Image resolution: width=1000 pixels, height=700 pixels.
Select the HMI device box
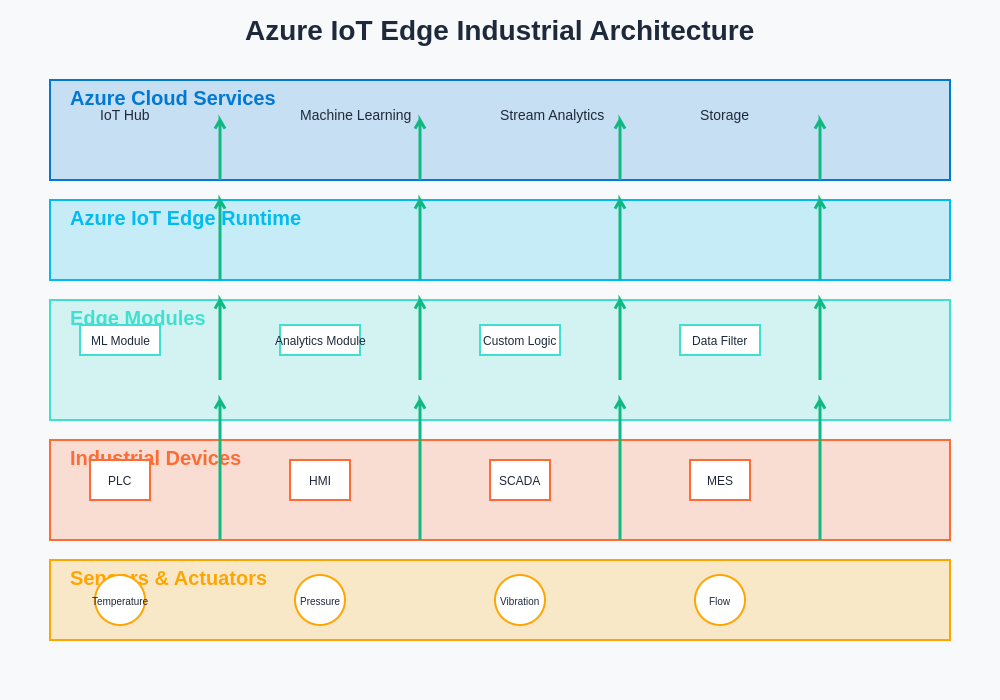coord(320,480)
